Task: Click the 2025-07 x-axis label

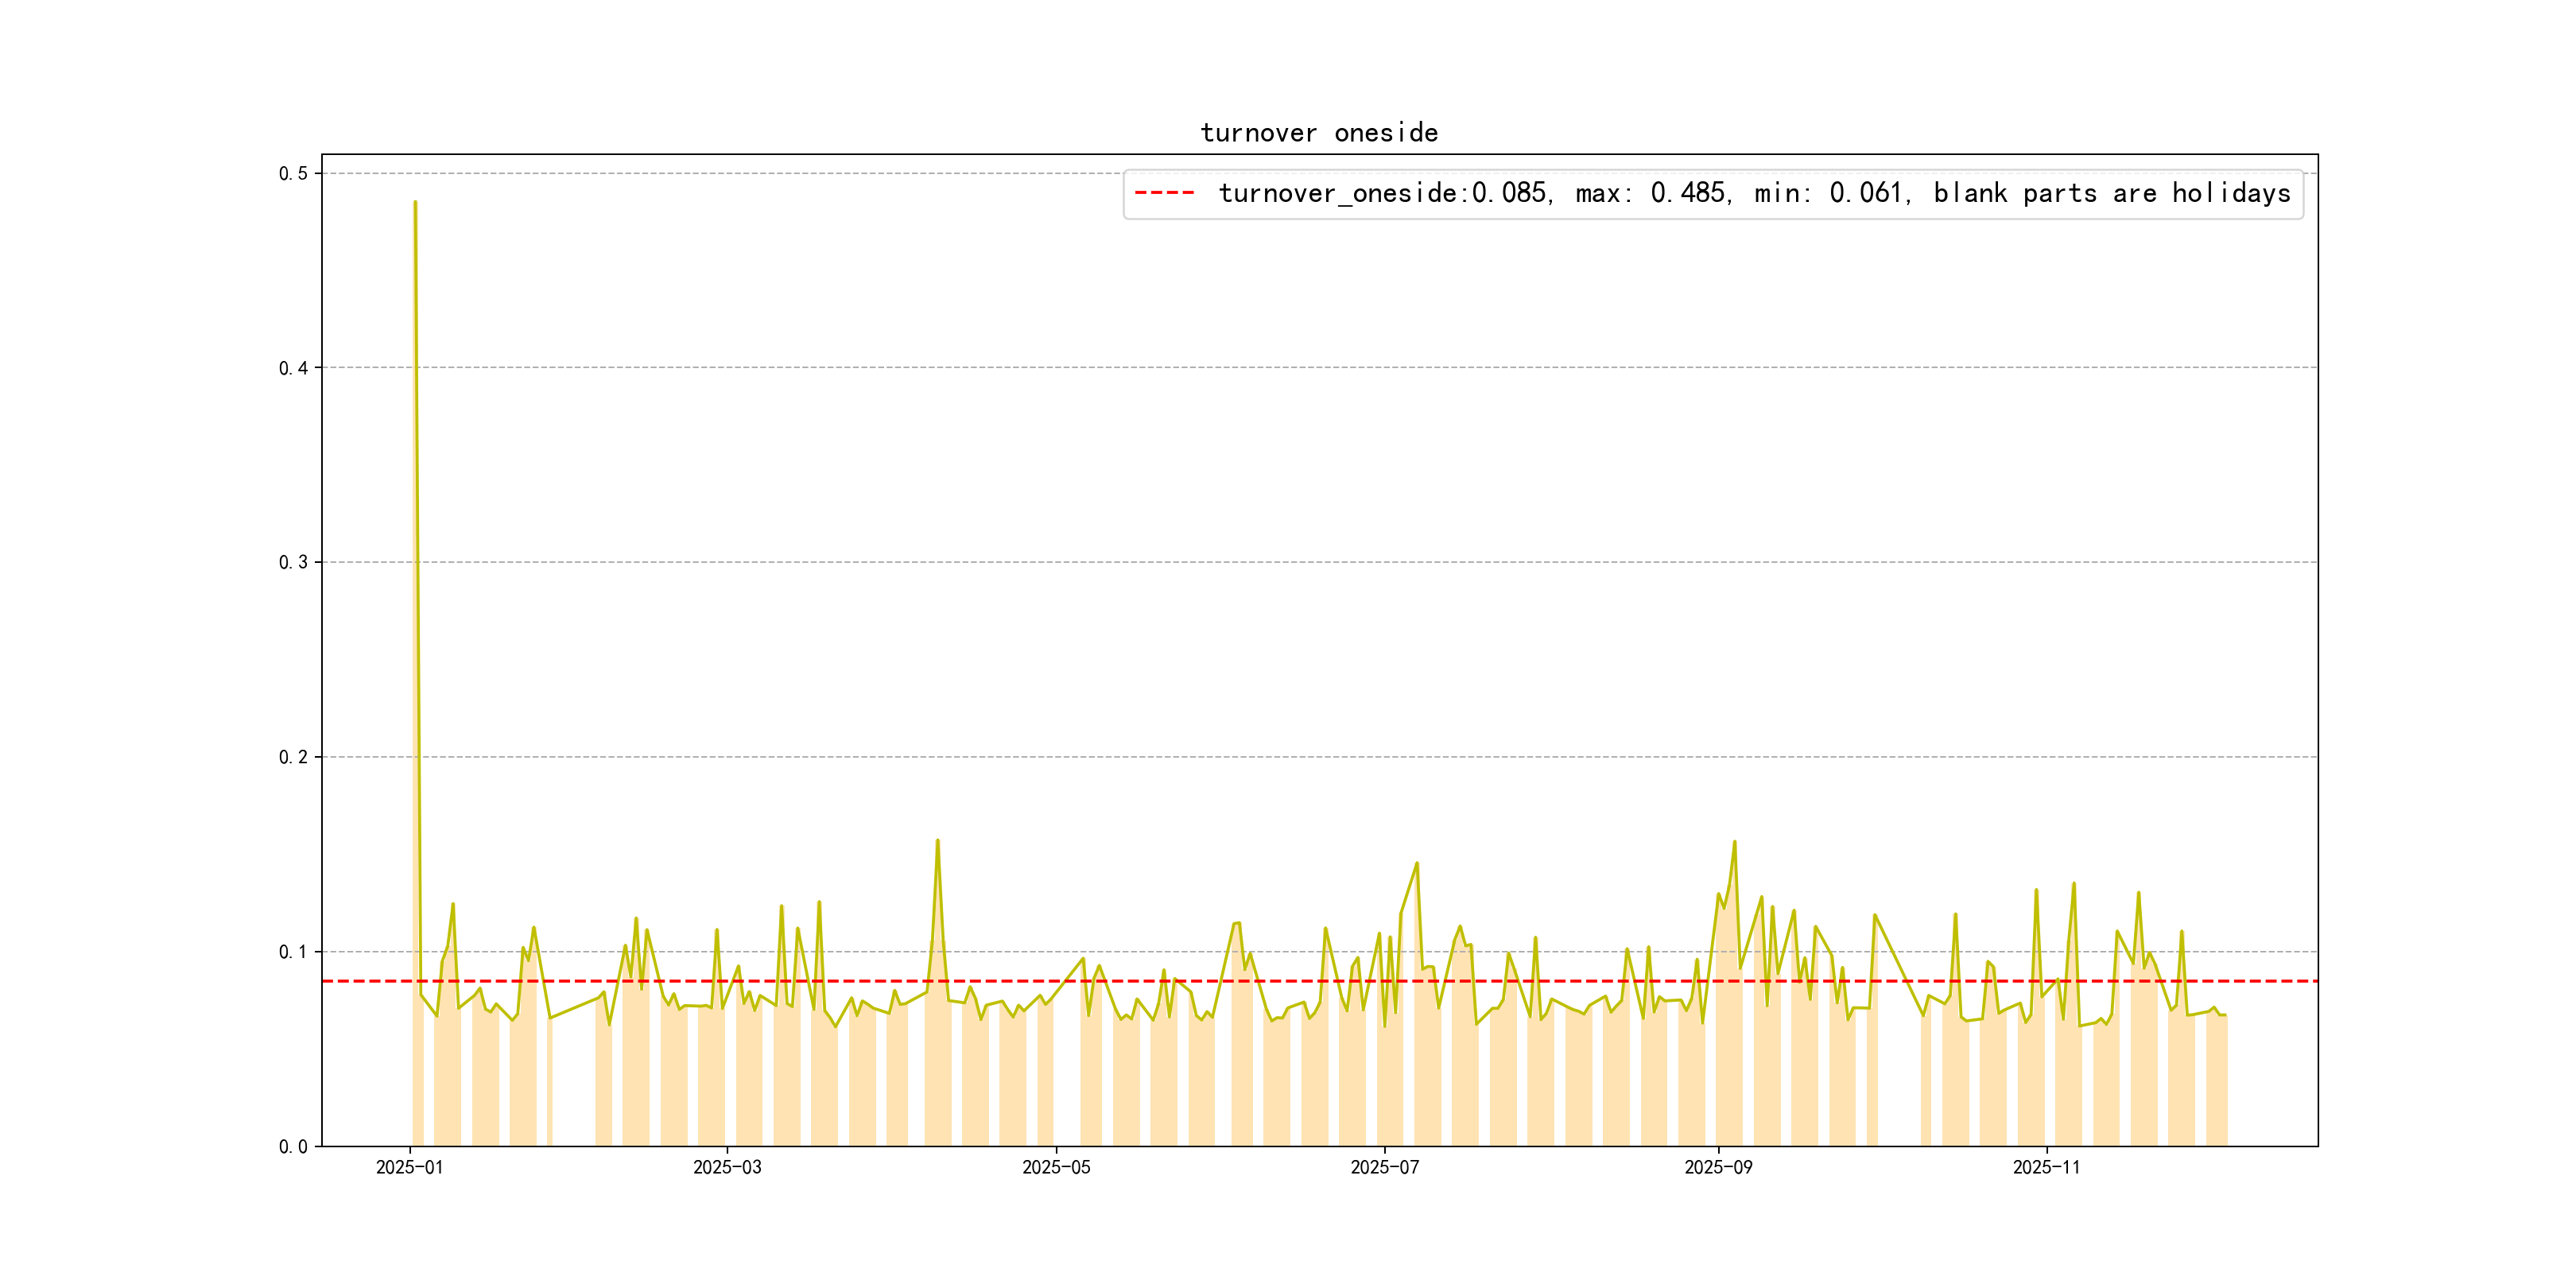Action: (1384, 1167)
